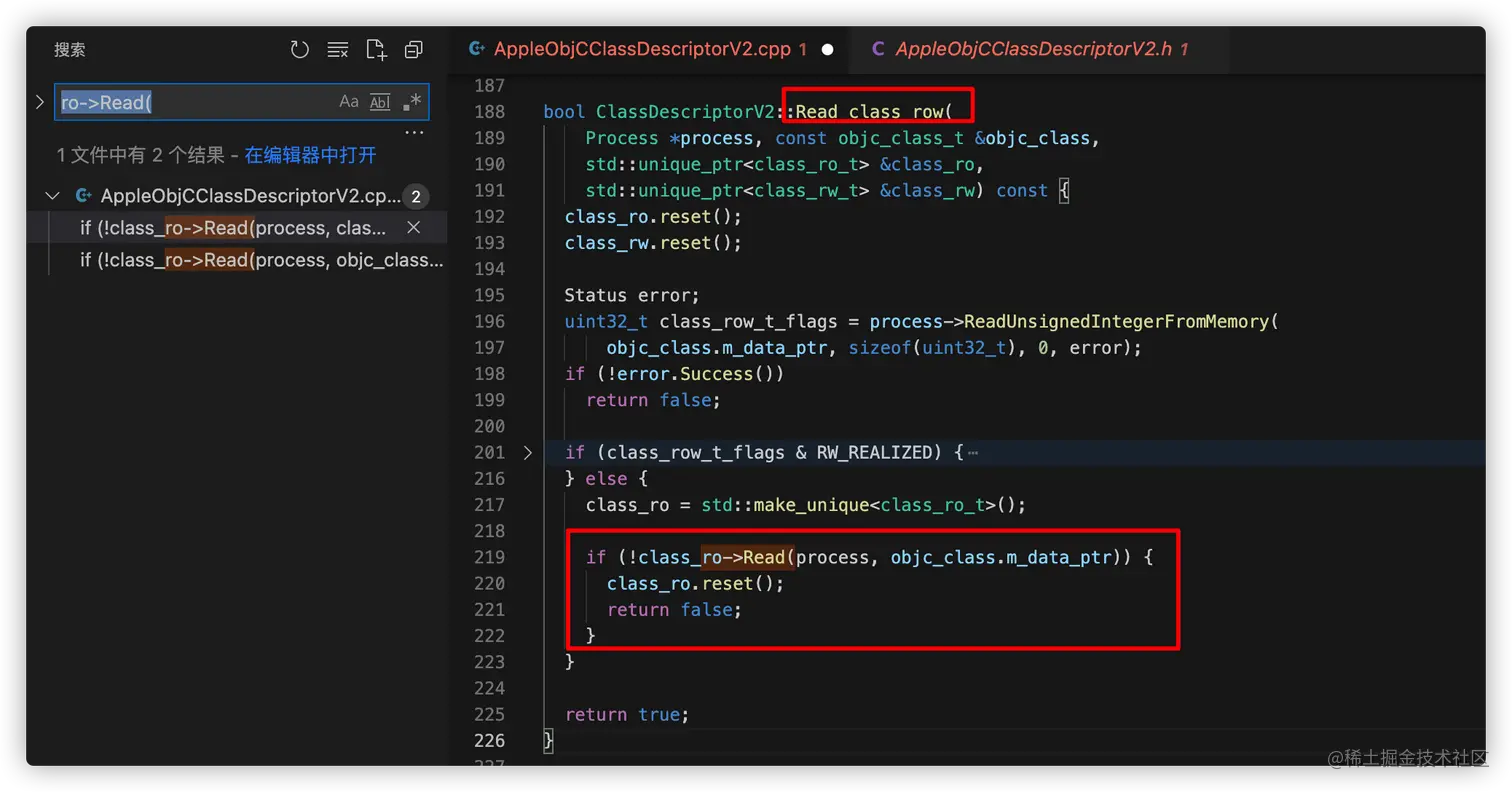Dismiss the first search result

(413, 228)
